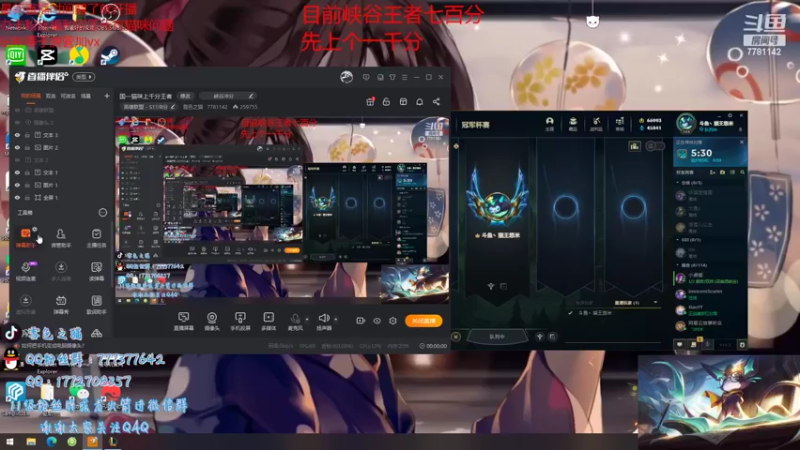Click the 队列中 queue button in League
This screenshot has height=450, width=800.
coord(497,337)
